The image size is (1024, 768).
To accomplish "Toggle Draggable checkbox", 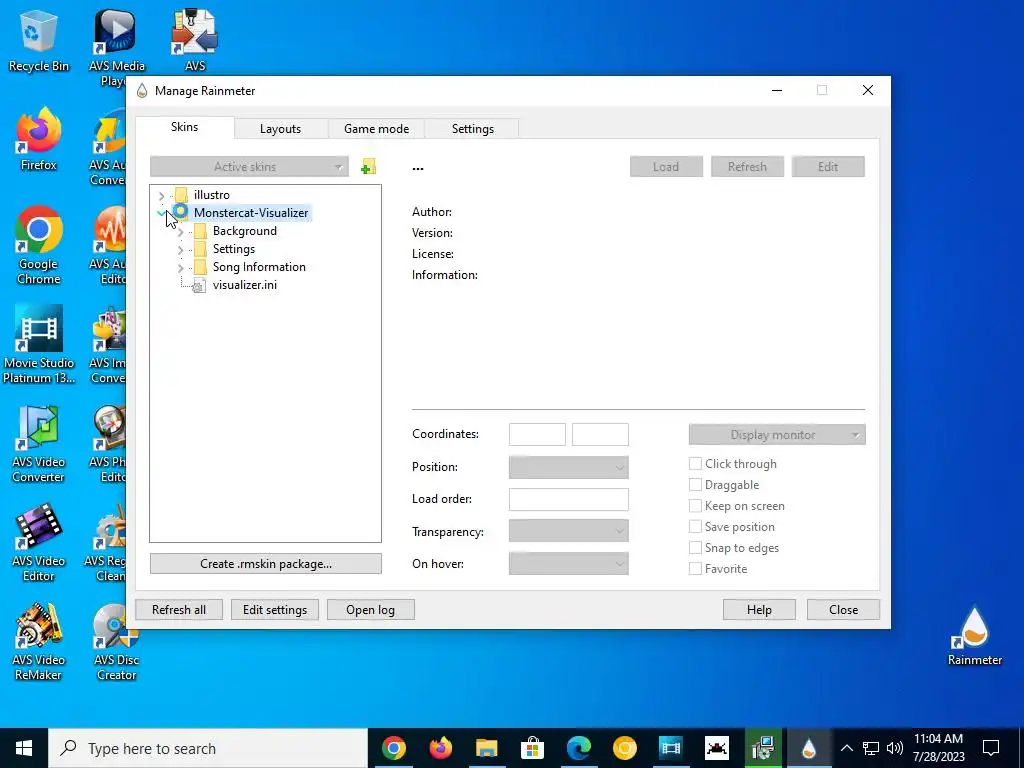I will (x=696, y=485).
